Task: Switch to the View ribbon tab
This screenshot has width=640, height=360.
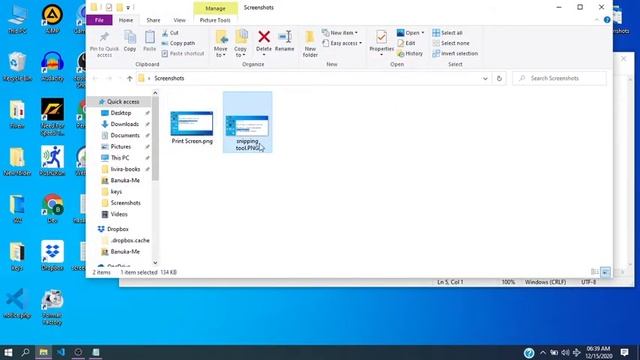Action: pos(179,20)
